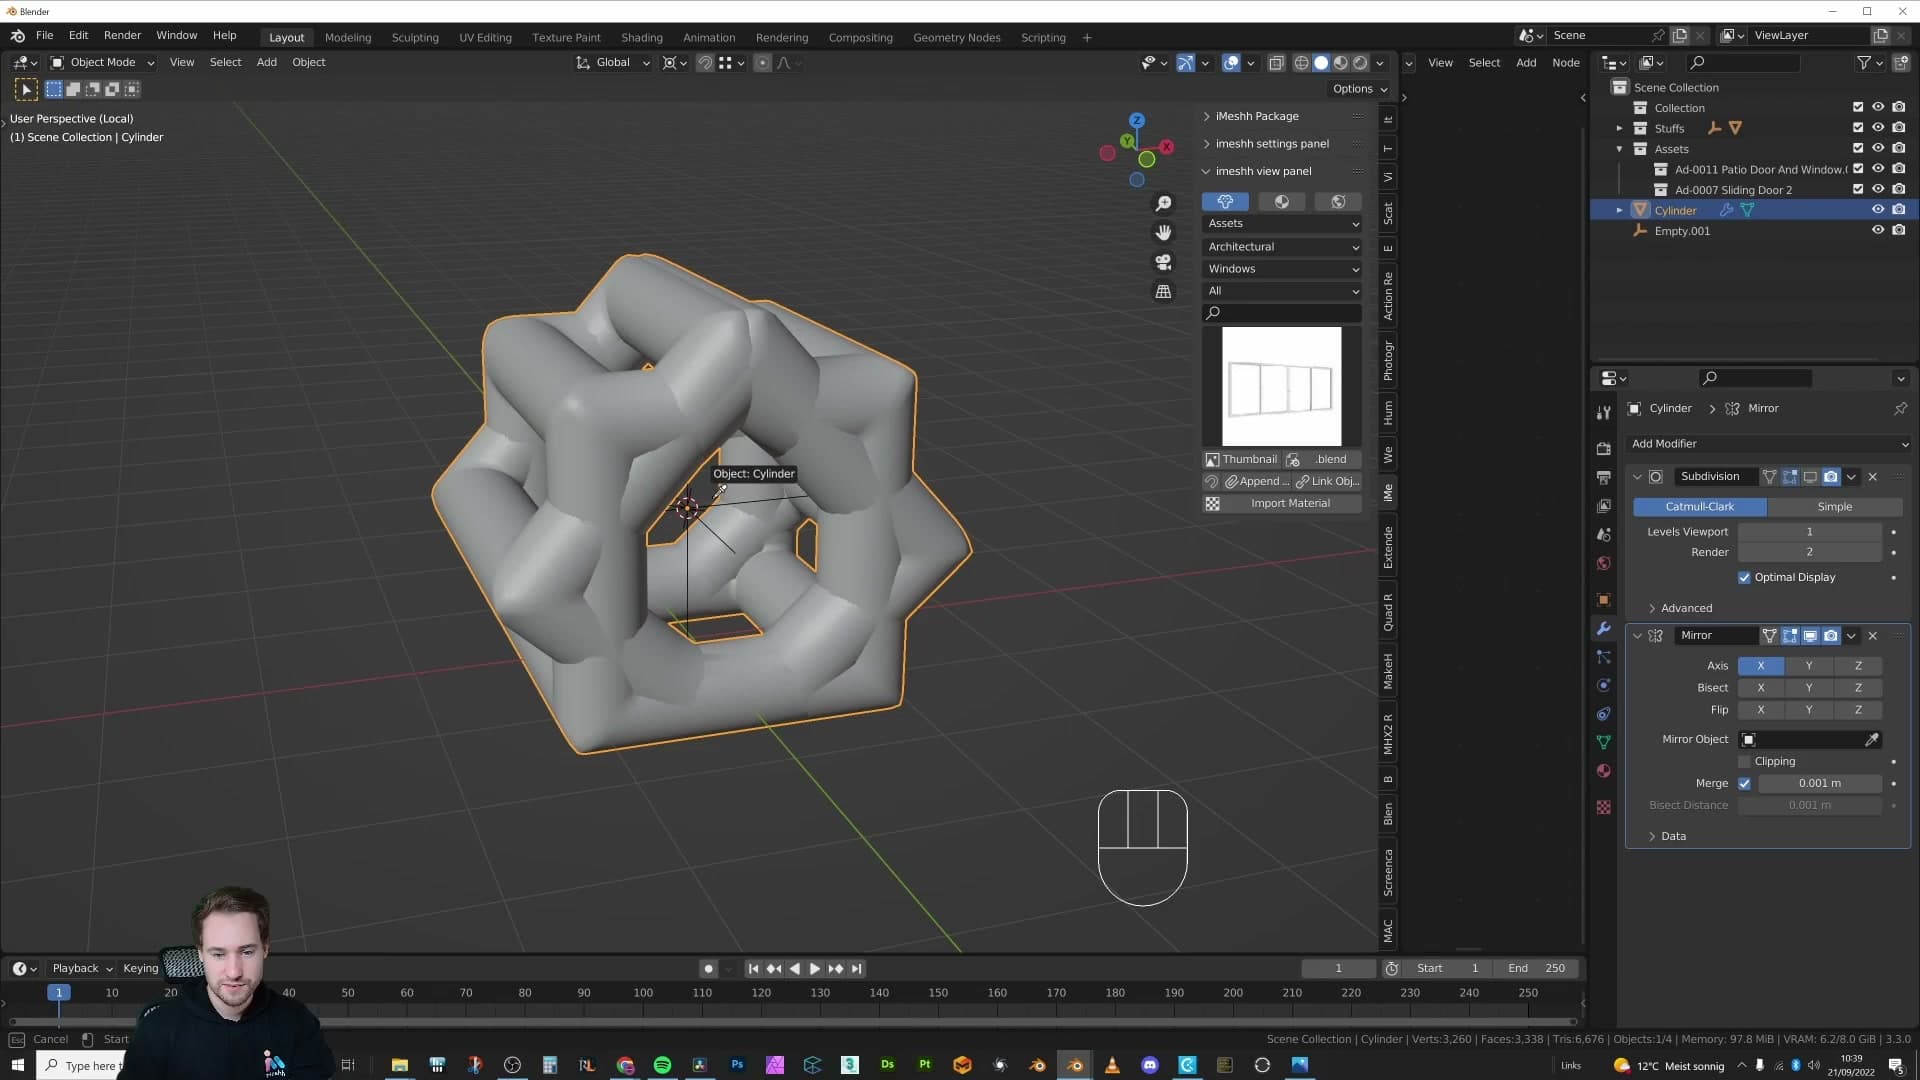
Task: Switch perspective/orthographic grid icon
Action: 1163,292
